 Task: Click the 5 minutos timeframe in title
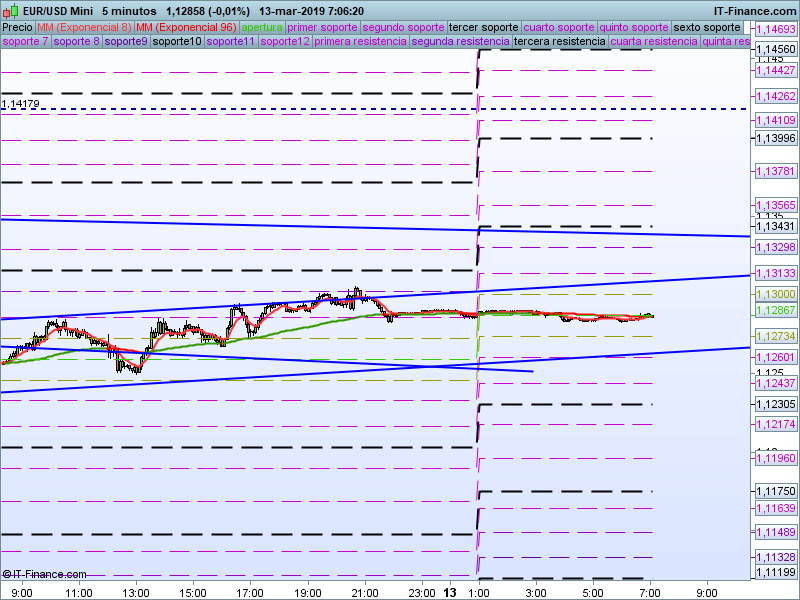coord(129,10)
